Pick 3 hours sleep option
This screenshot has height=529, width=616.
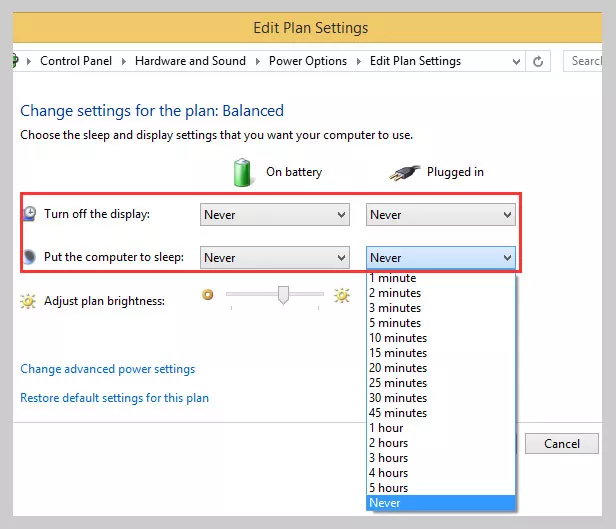pos(440,458)
